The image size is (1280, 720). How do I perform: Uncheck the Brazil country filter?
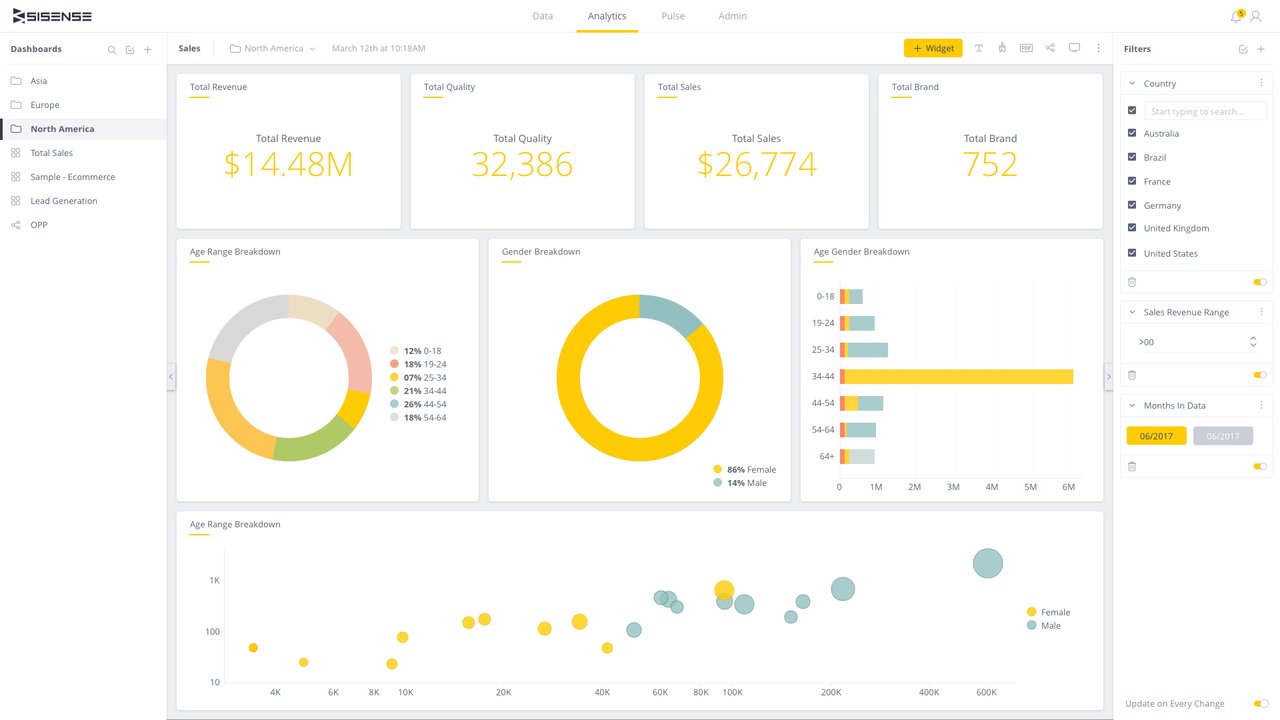1133,157
